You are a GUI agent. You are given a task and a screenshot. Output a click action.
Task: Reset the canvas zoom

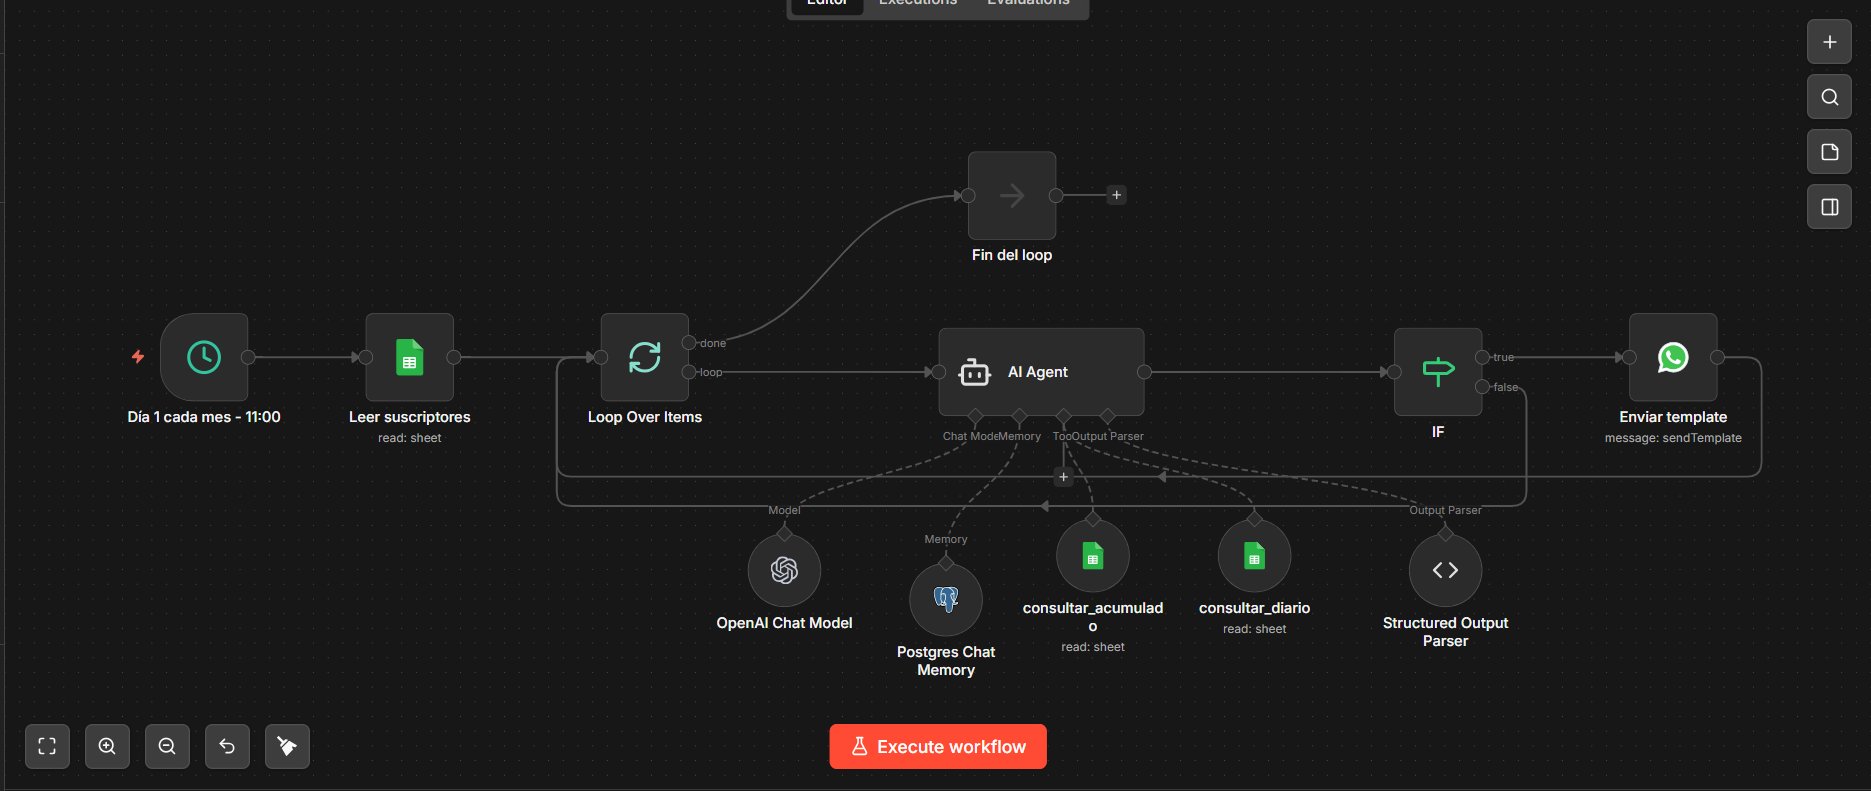point(227,746)
